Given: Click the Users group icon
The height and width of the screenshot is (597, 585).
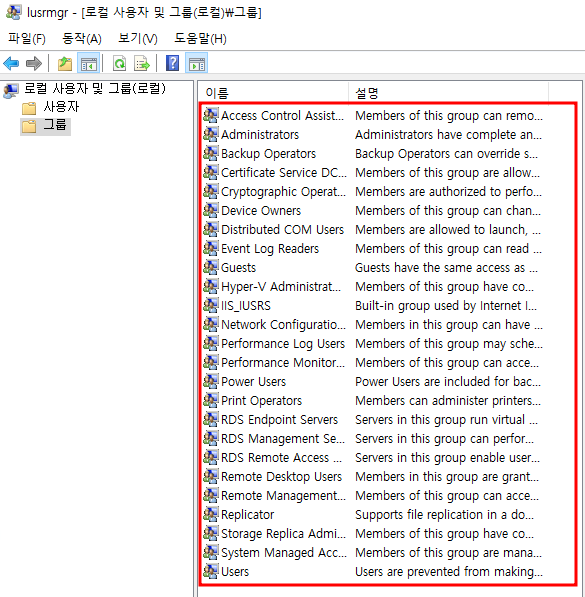Looking at the screenshot, I should click(x=211, y=571).
